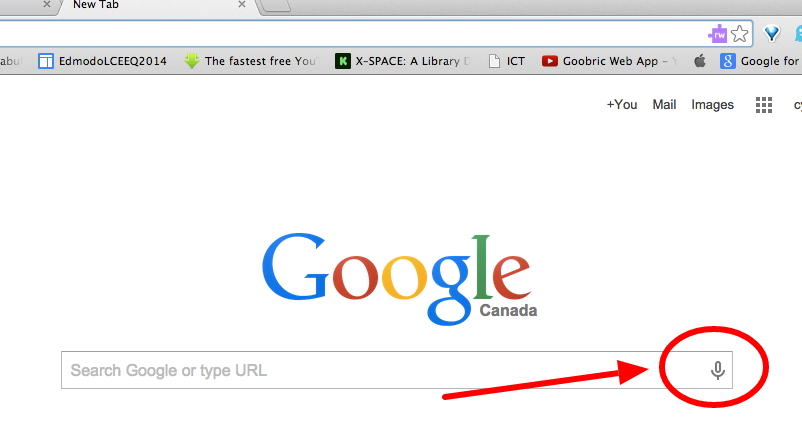Open the Apple logo bookmark

[x=700, y=61]
